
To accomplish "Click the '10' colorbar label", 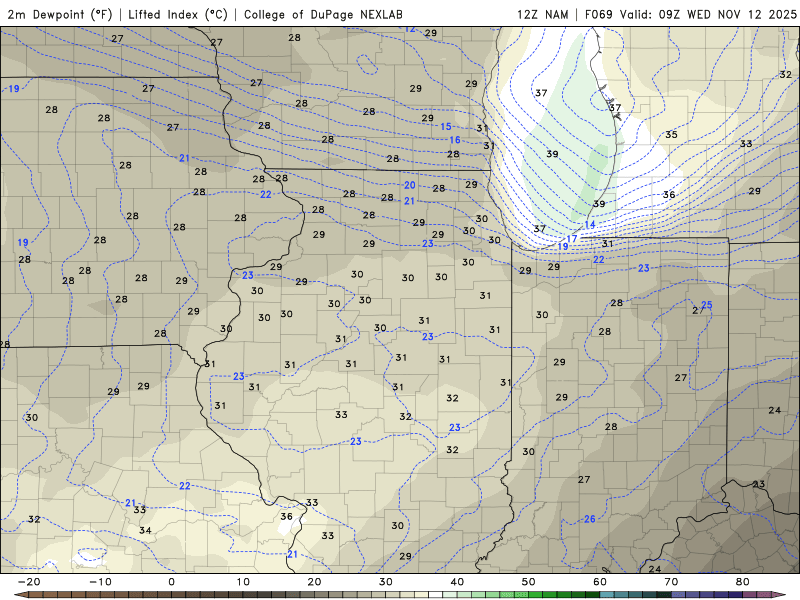I will pos(243,582).
